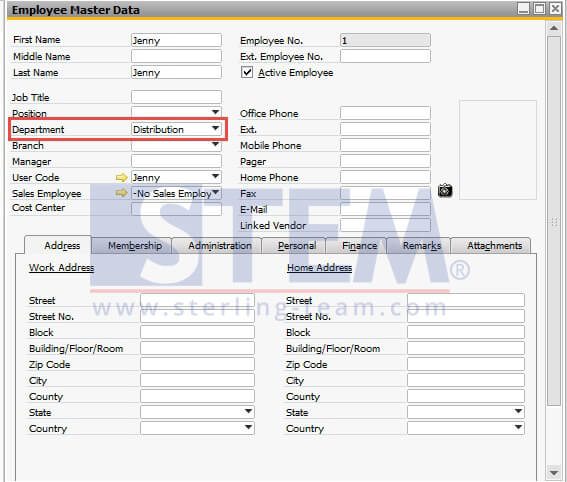Click the Mobile Phone field
Viewport: 567px width, 482px height.
point(385,145)
